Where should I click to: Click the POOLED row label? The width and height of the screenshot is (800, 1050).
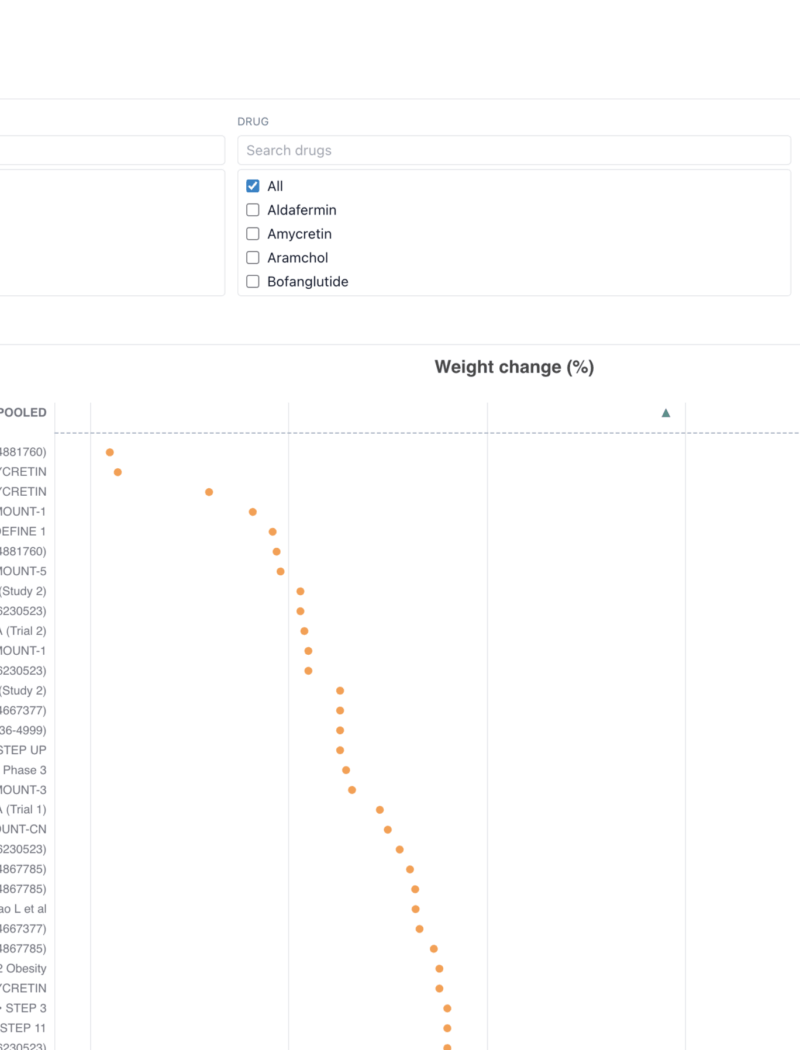[x=23, y=413]
